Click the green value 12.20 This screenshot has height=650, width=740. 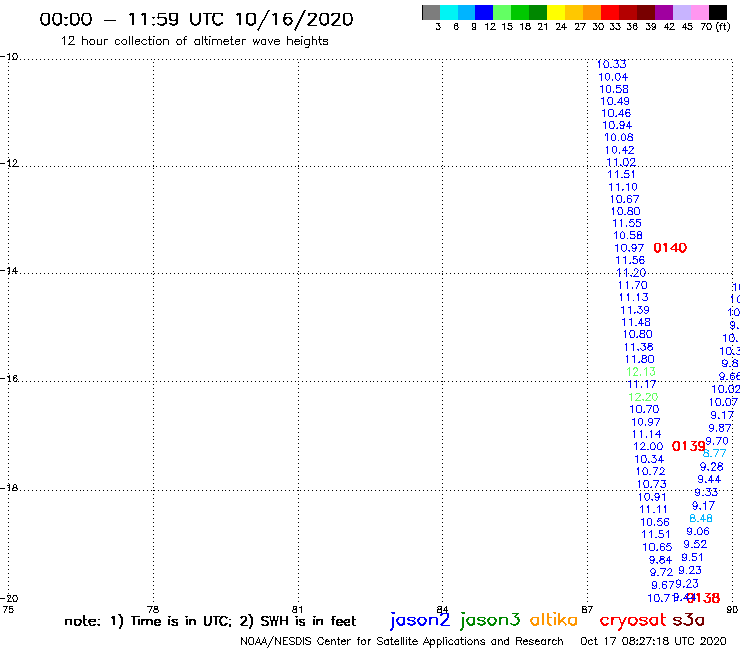tap(643, 397)
